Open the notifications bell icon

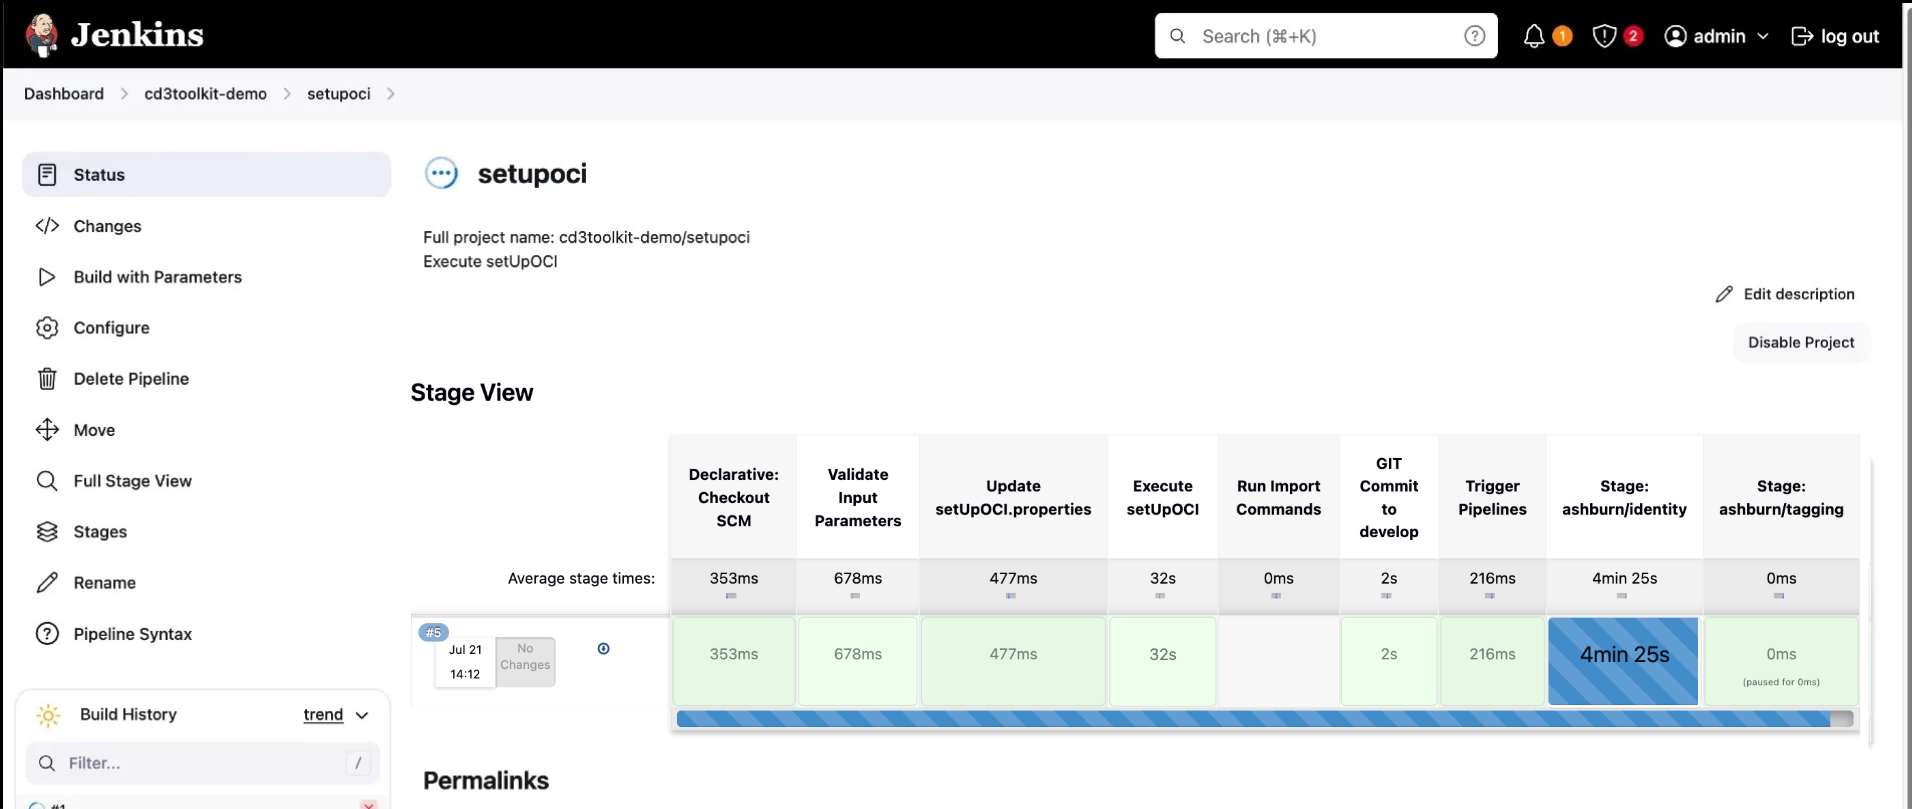(x=1533, y=36)
